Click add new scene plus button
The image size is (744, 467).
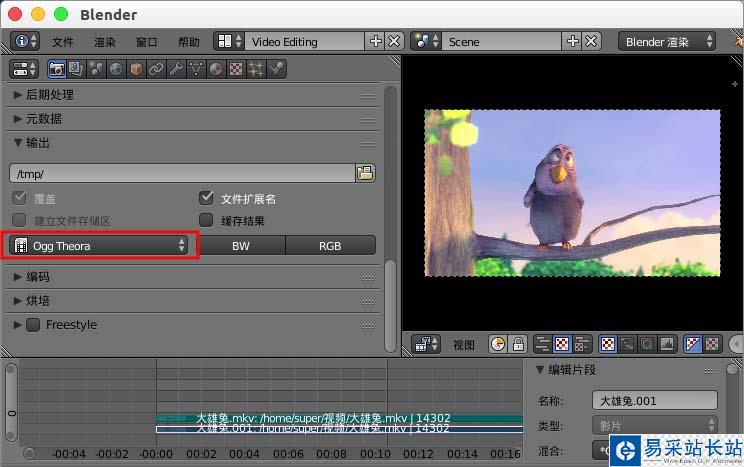[x=572, y=41]
